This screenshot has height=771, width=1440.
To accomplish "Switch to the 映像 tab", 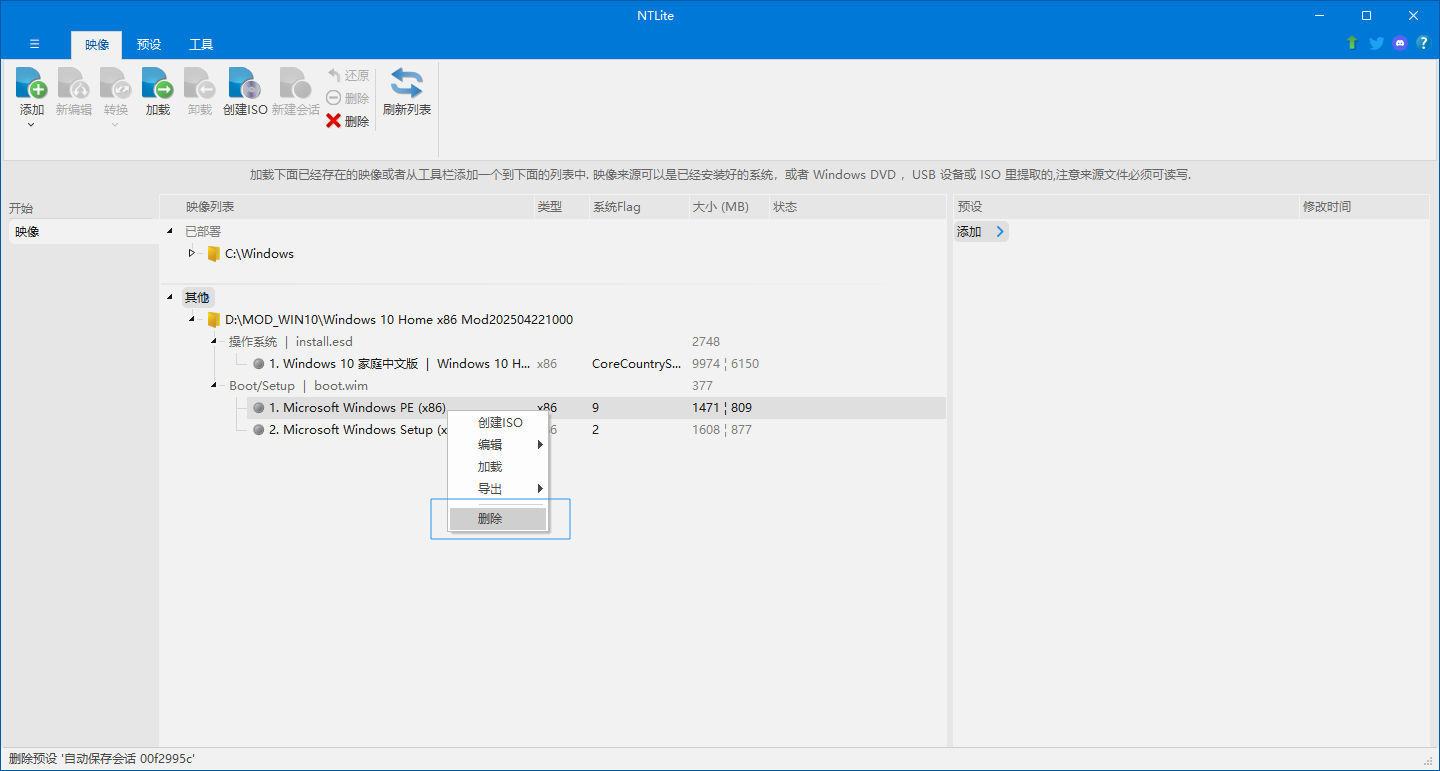I will [x=97, y=45].
